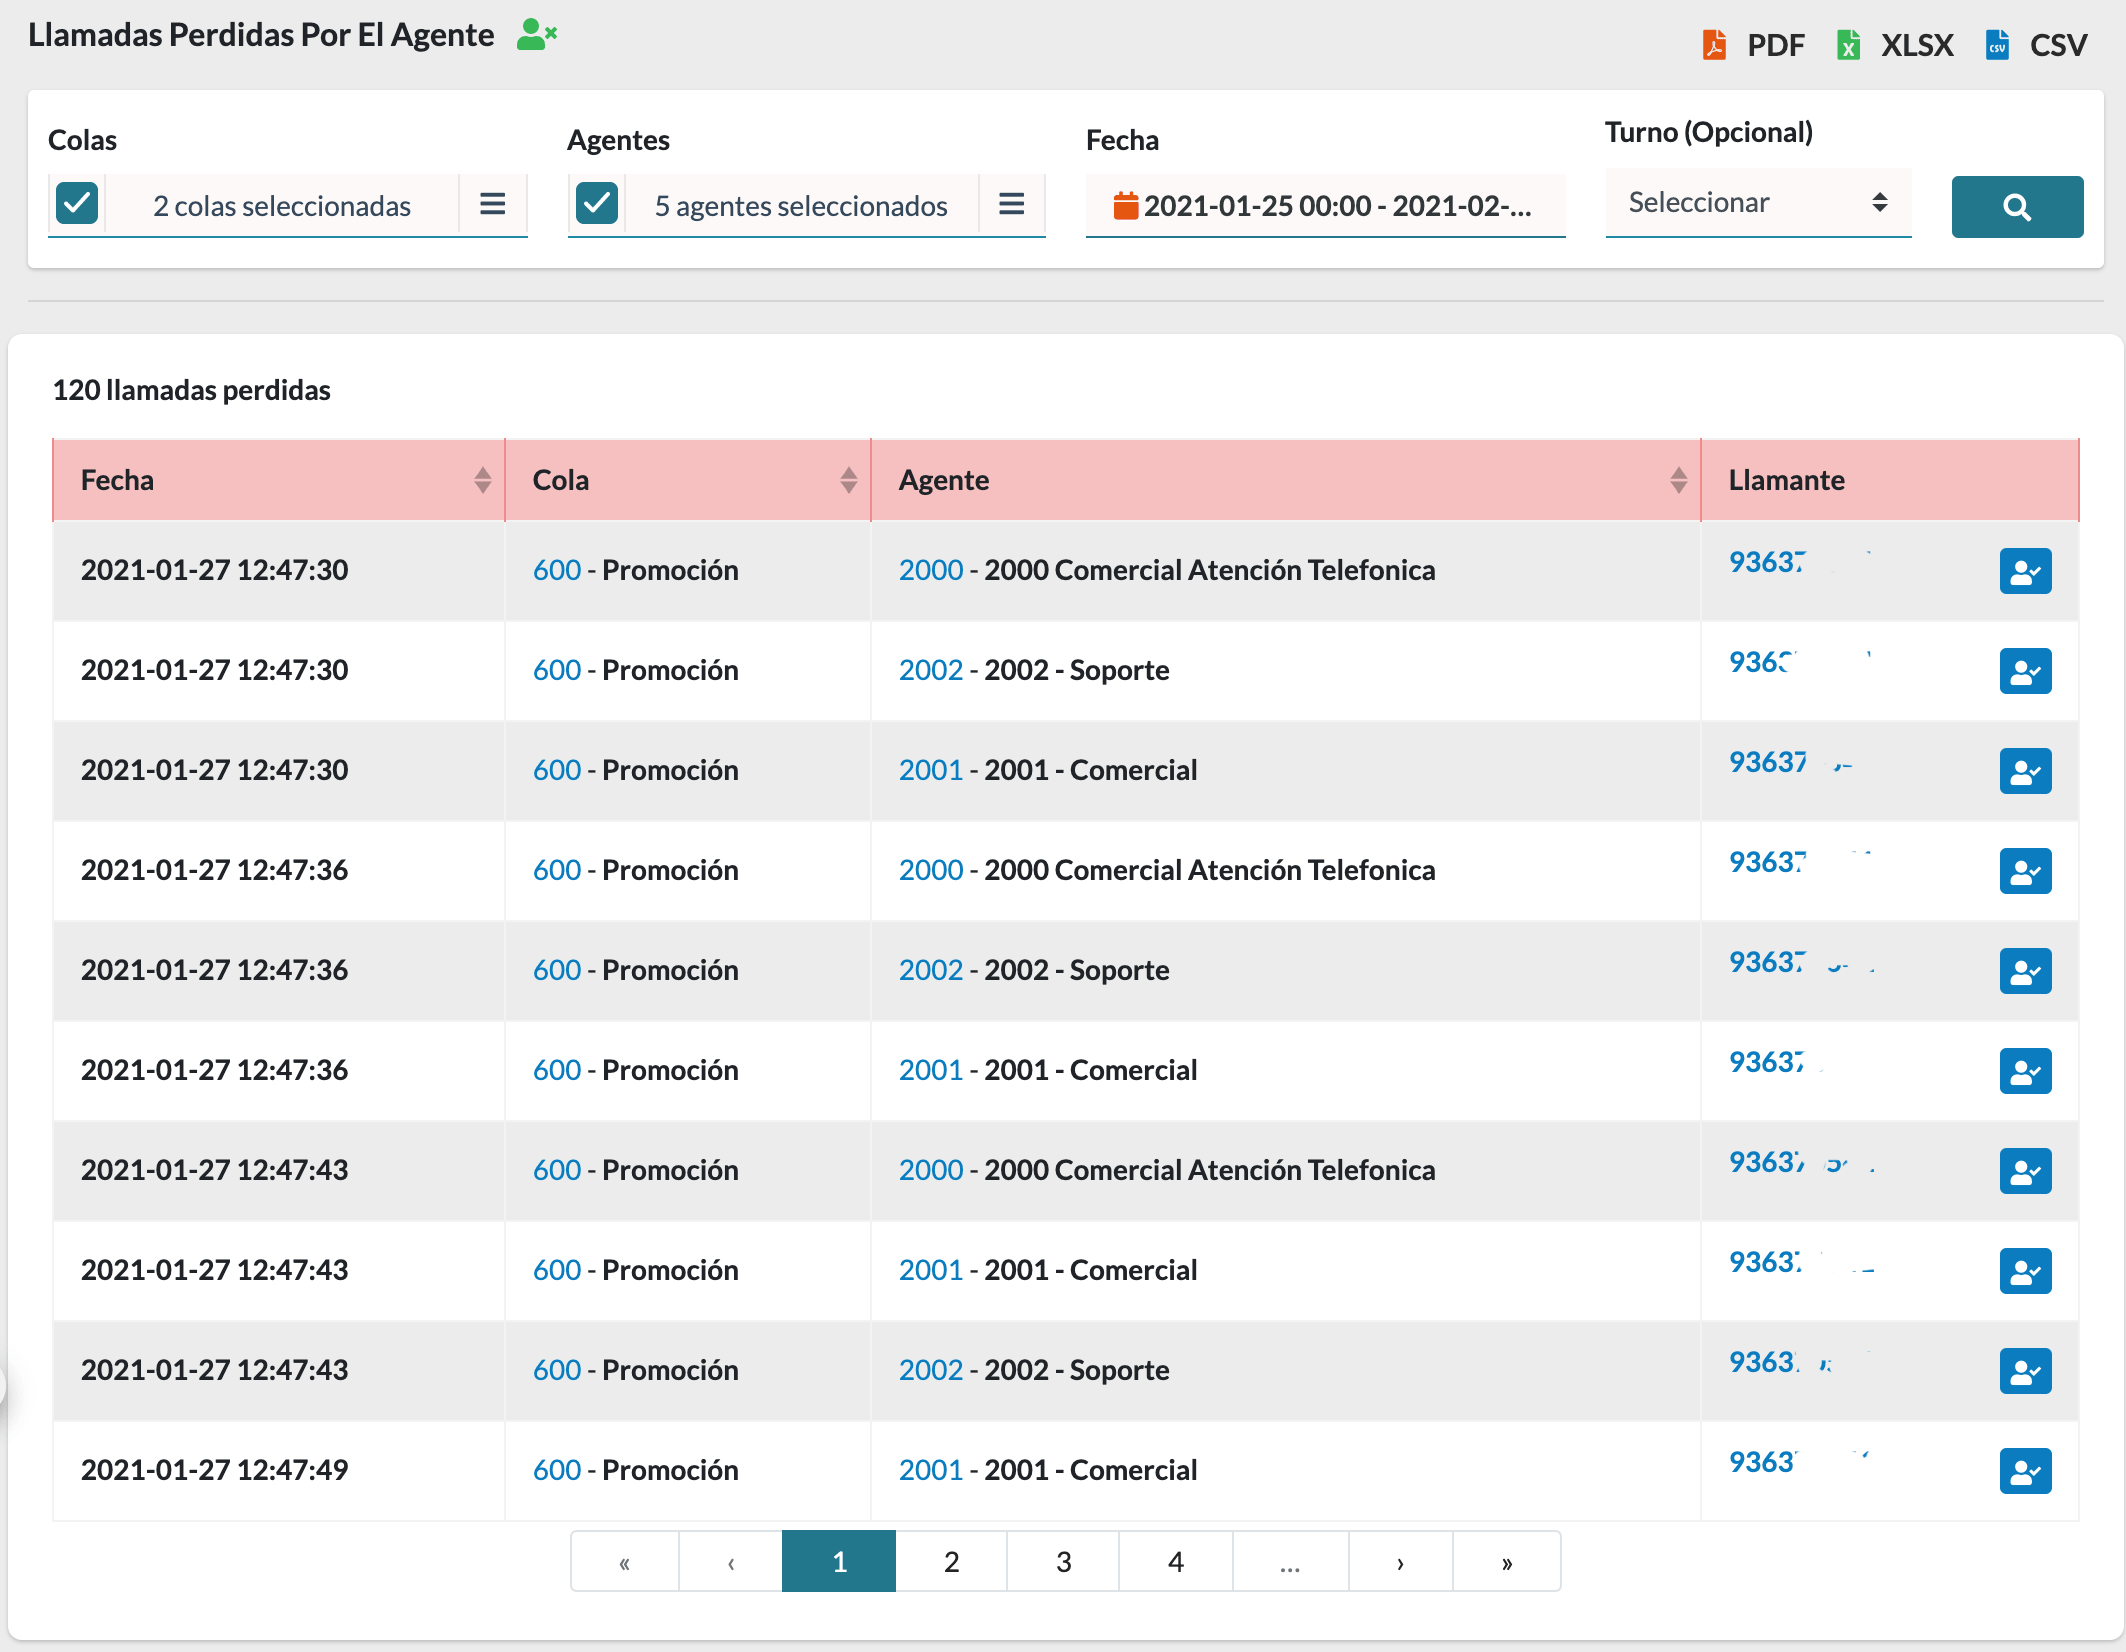Open agent 2002 link in 12:47:43 row
Viewport: 2126px width, 1652px height.
[930, 1370]
